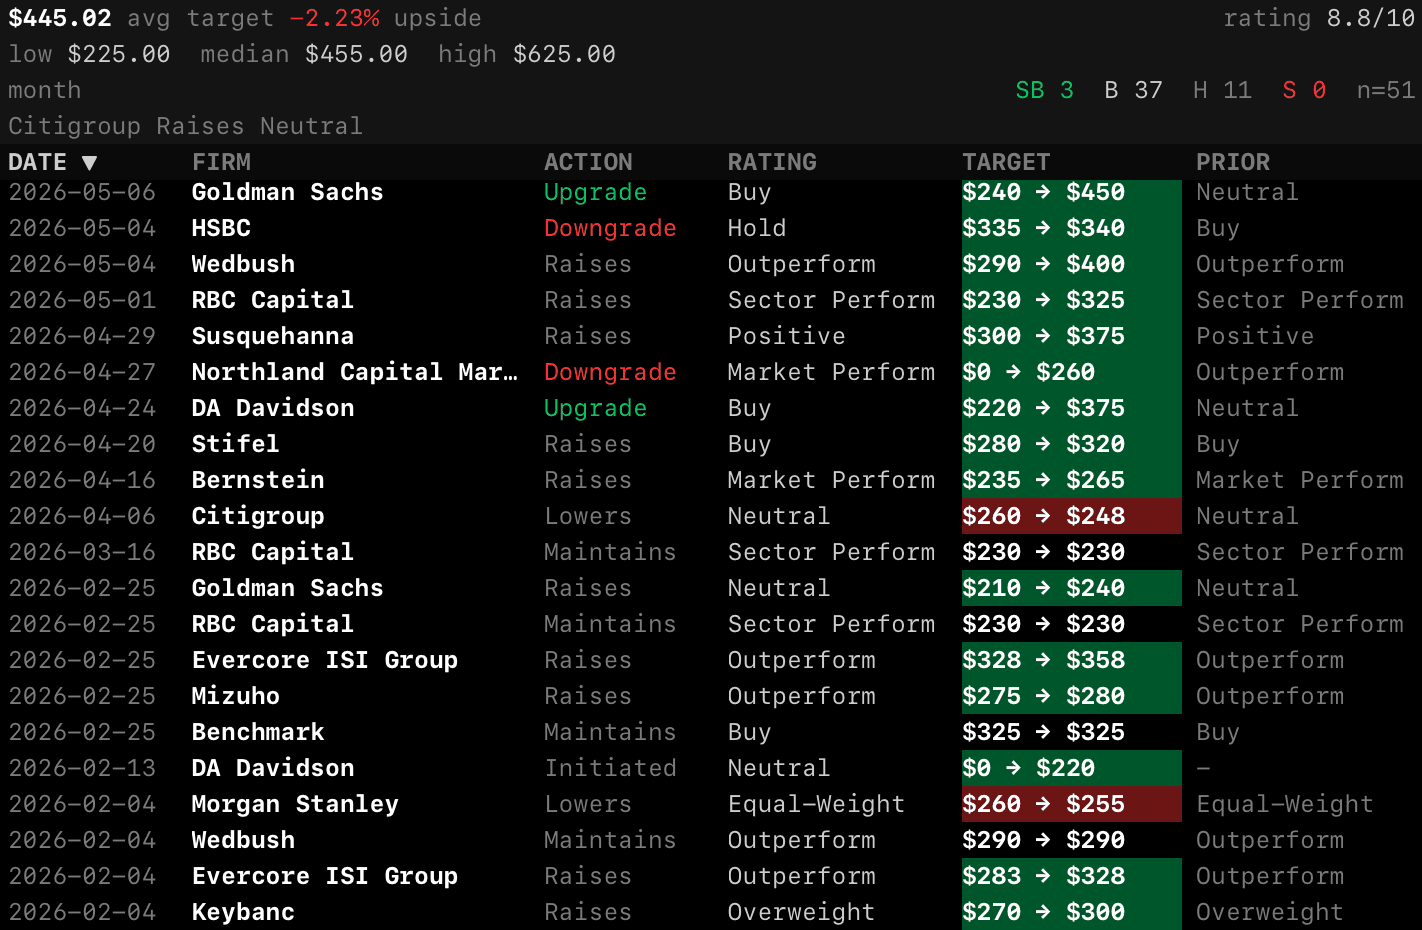Viewport: 1422px width, 930px height.
Task: Click the $290 → $400 Wedbush target cell
Action: [x=1072, y=264]
